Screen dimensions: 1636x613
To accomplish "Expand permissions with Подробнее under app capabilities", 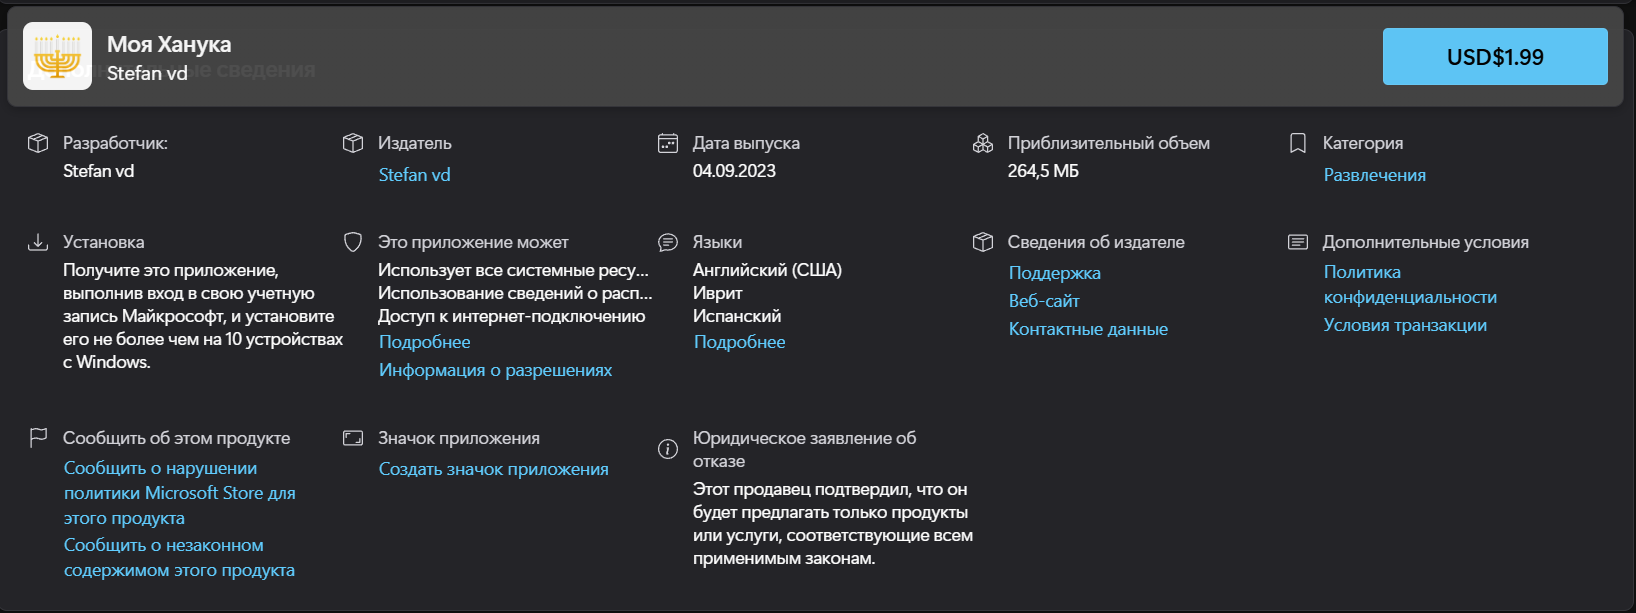I will click(x=424, y=342).
